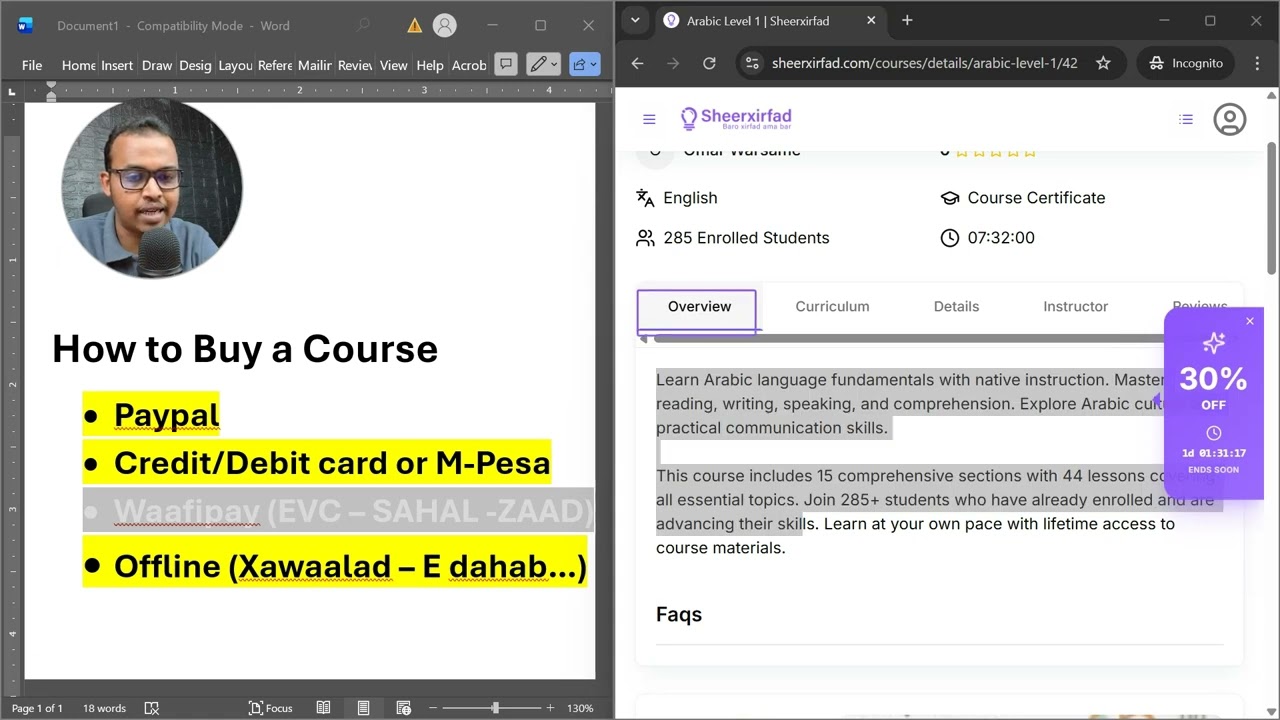Open the Design ribbon tab
The height and width of the screenshot is (720, 1280).
[195, 65]
